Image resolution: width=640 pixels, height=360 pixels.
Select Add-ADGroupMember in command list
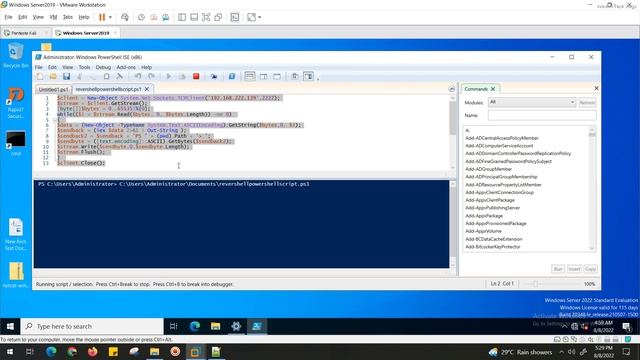(489, 169)
